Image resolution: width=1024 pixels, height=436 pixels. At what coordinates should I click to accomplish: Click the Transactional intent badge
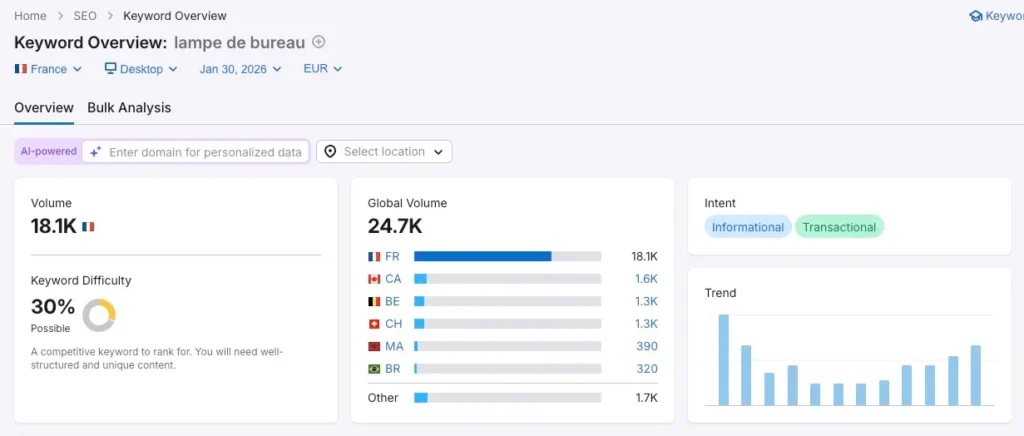click(839, 227)
